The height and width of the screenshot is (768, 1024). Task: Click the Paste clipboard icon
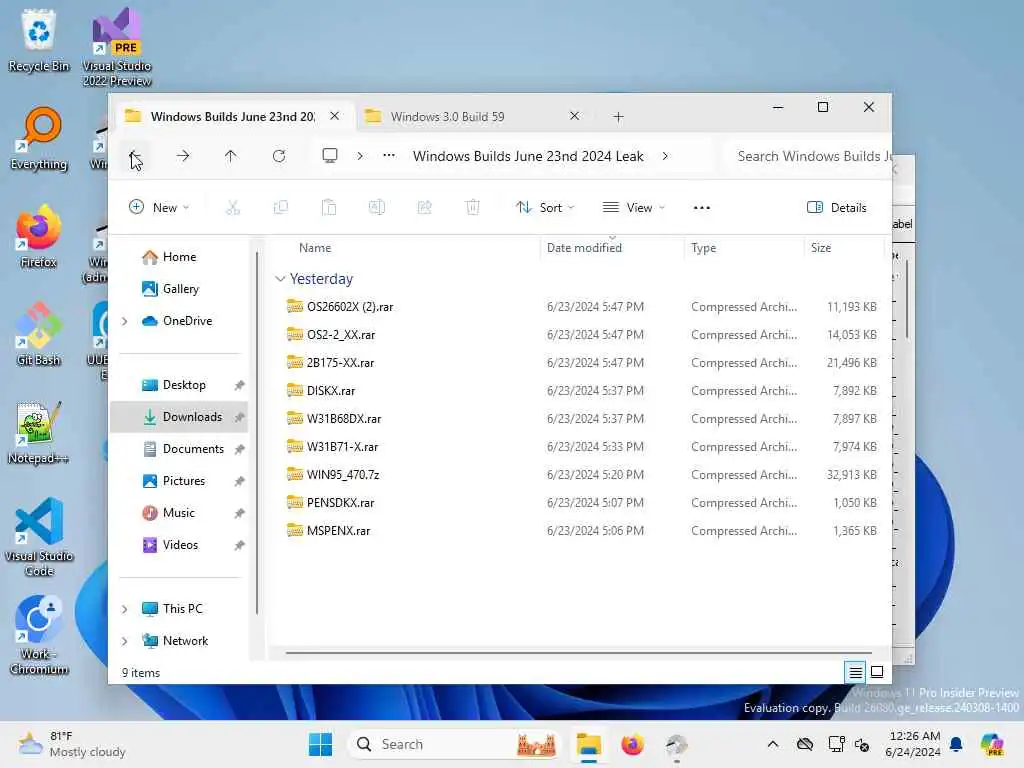(x=328, y=208)
